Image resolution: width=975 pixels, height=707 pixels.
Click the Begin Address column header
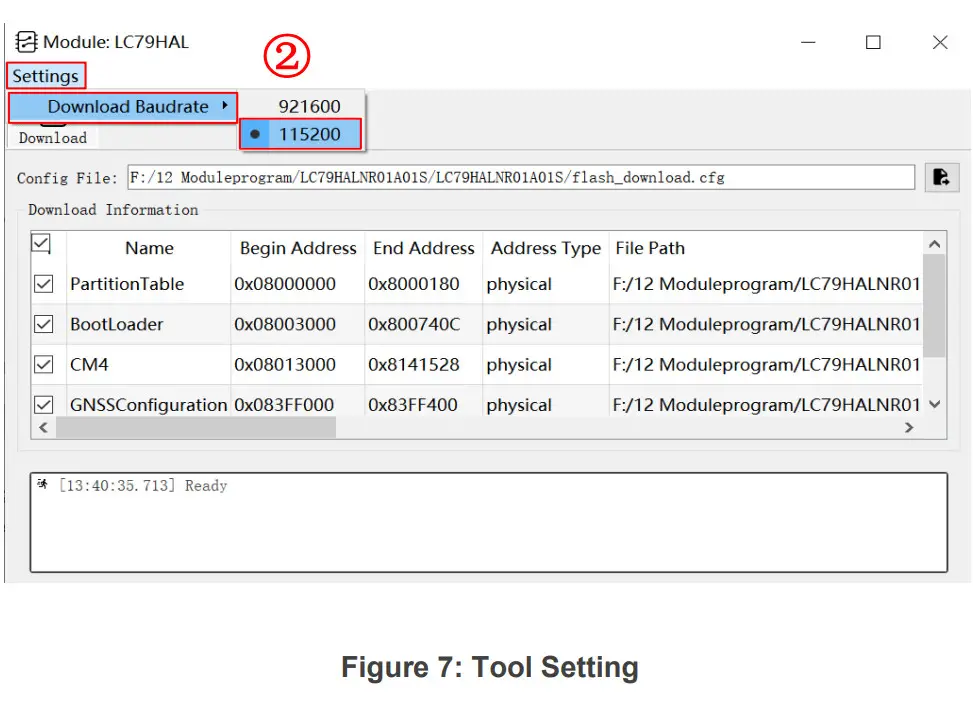click(x=298, y=248)
